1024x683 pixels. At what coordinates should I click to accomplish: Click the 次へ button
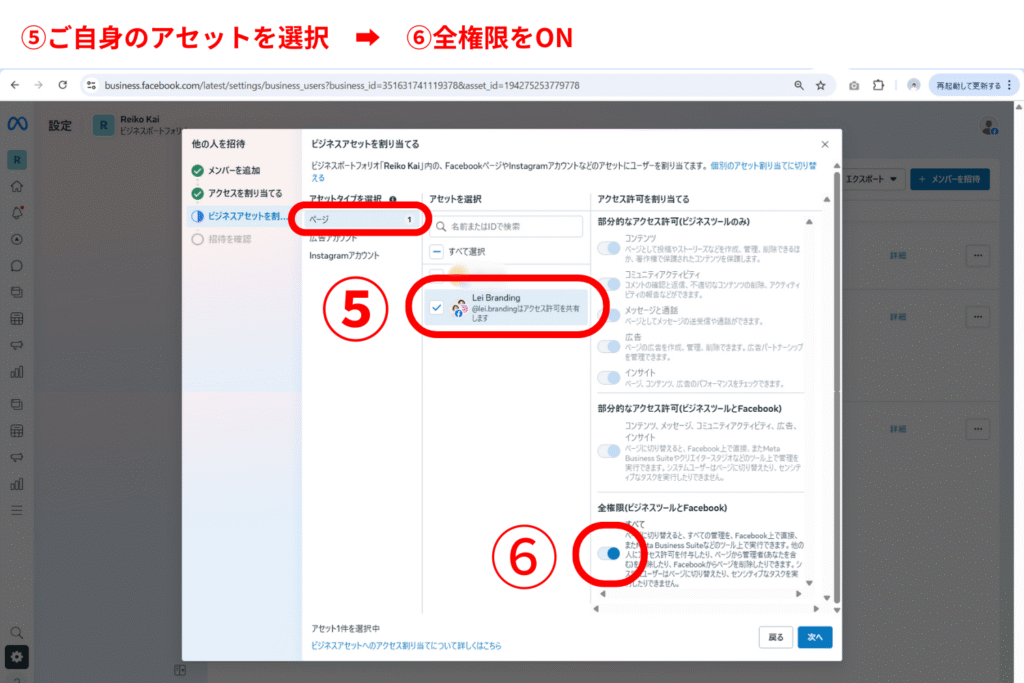tap(814, 636)
